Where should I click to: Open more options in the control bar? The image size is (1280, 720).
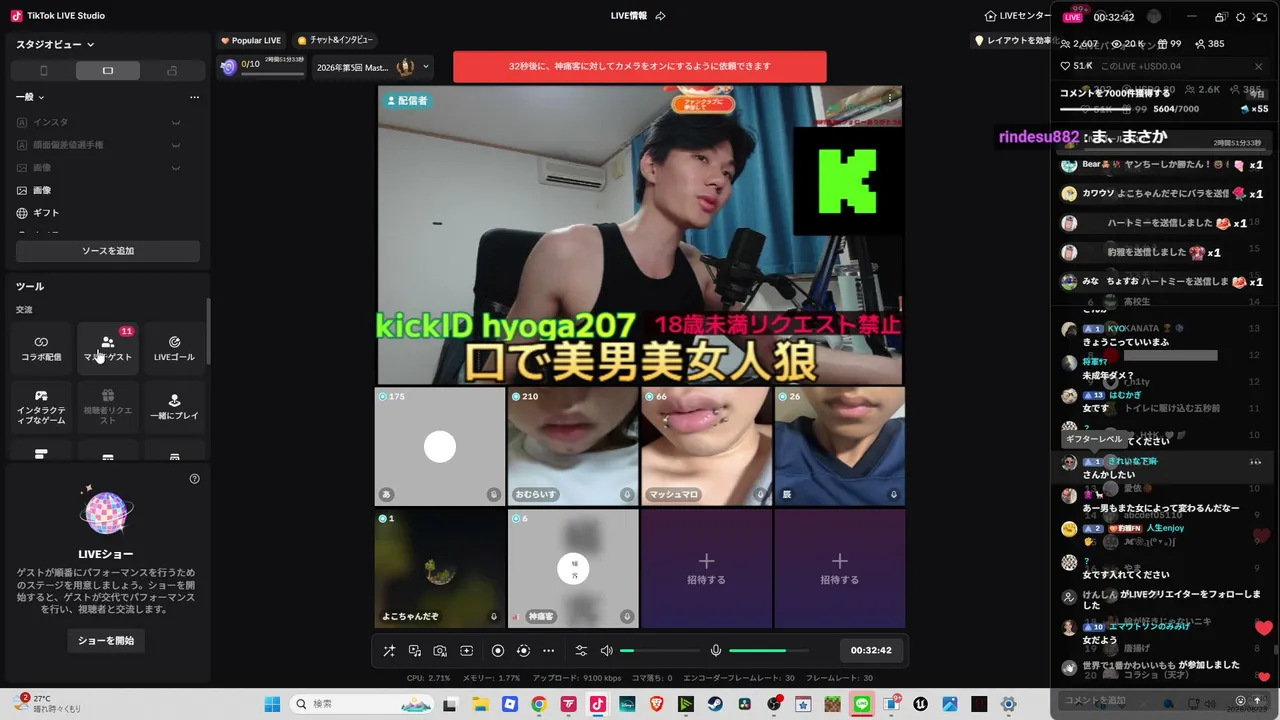[x=548, y=651]
